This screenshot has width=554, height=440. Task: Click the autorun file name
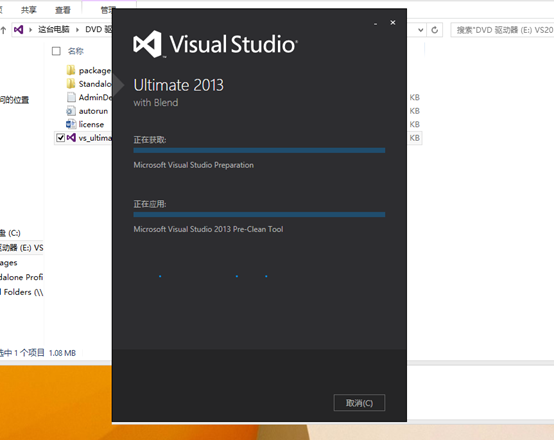(93, 111)
